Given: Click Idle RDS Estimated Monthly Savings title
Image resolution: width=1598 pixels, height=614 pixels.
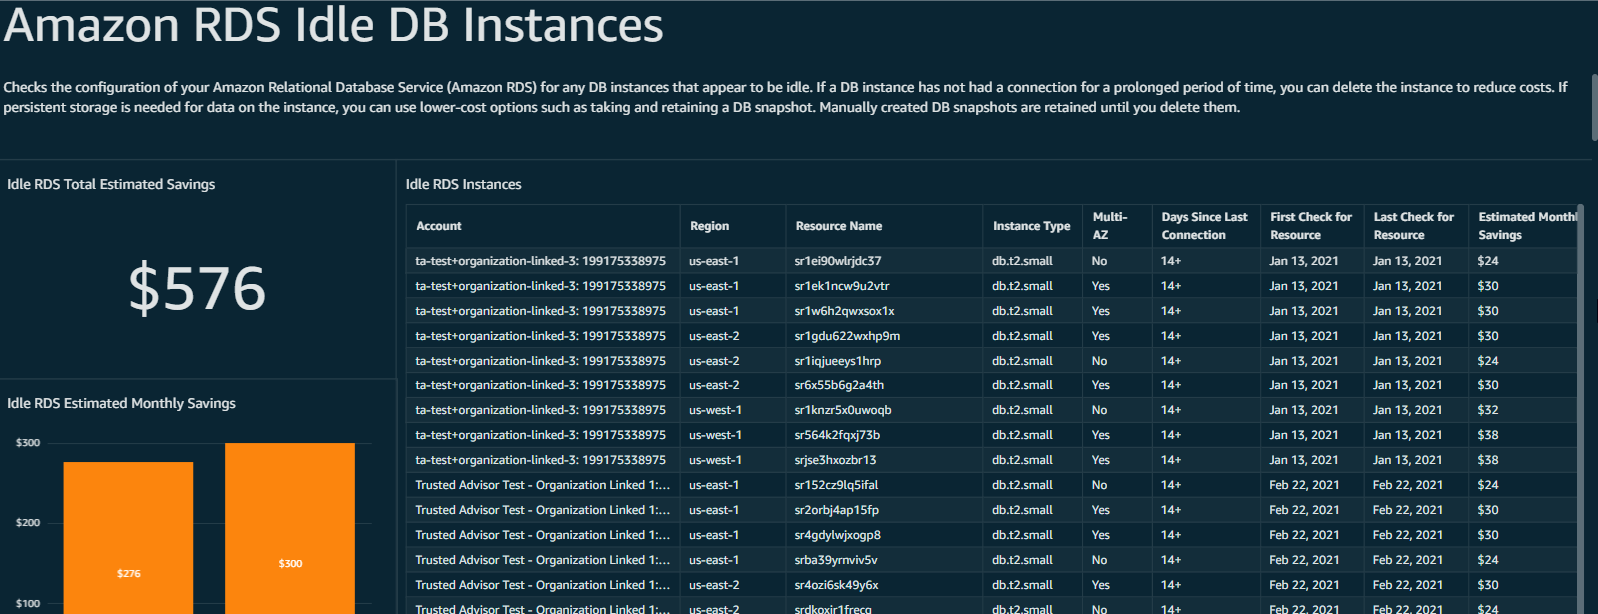Looking at the screenshot, I should (121, 403).
